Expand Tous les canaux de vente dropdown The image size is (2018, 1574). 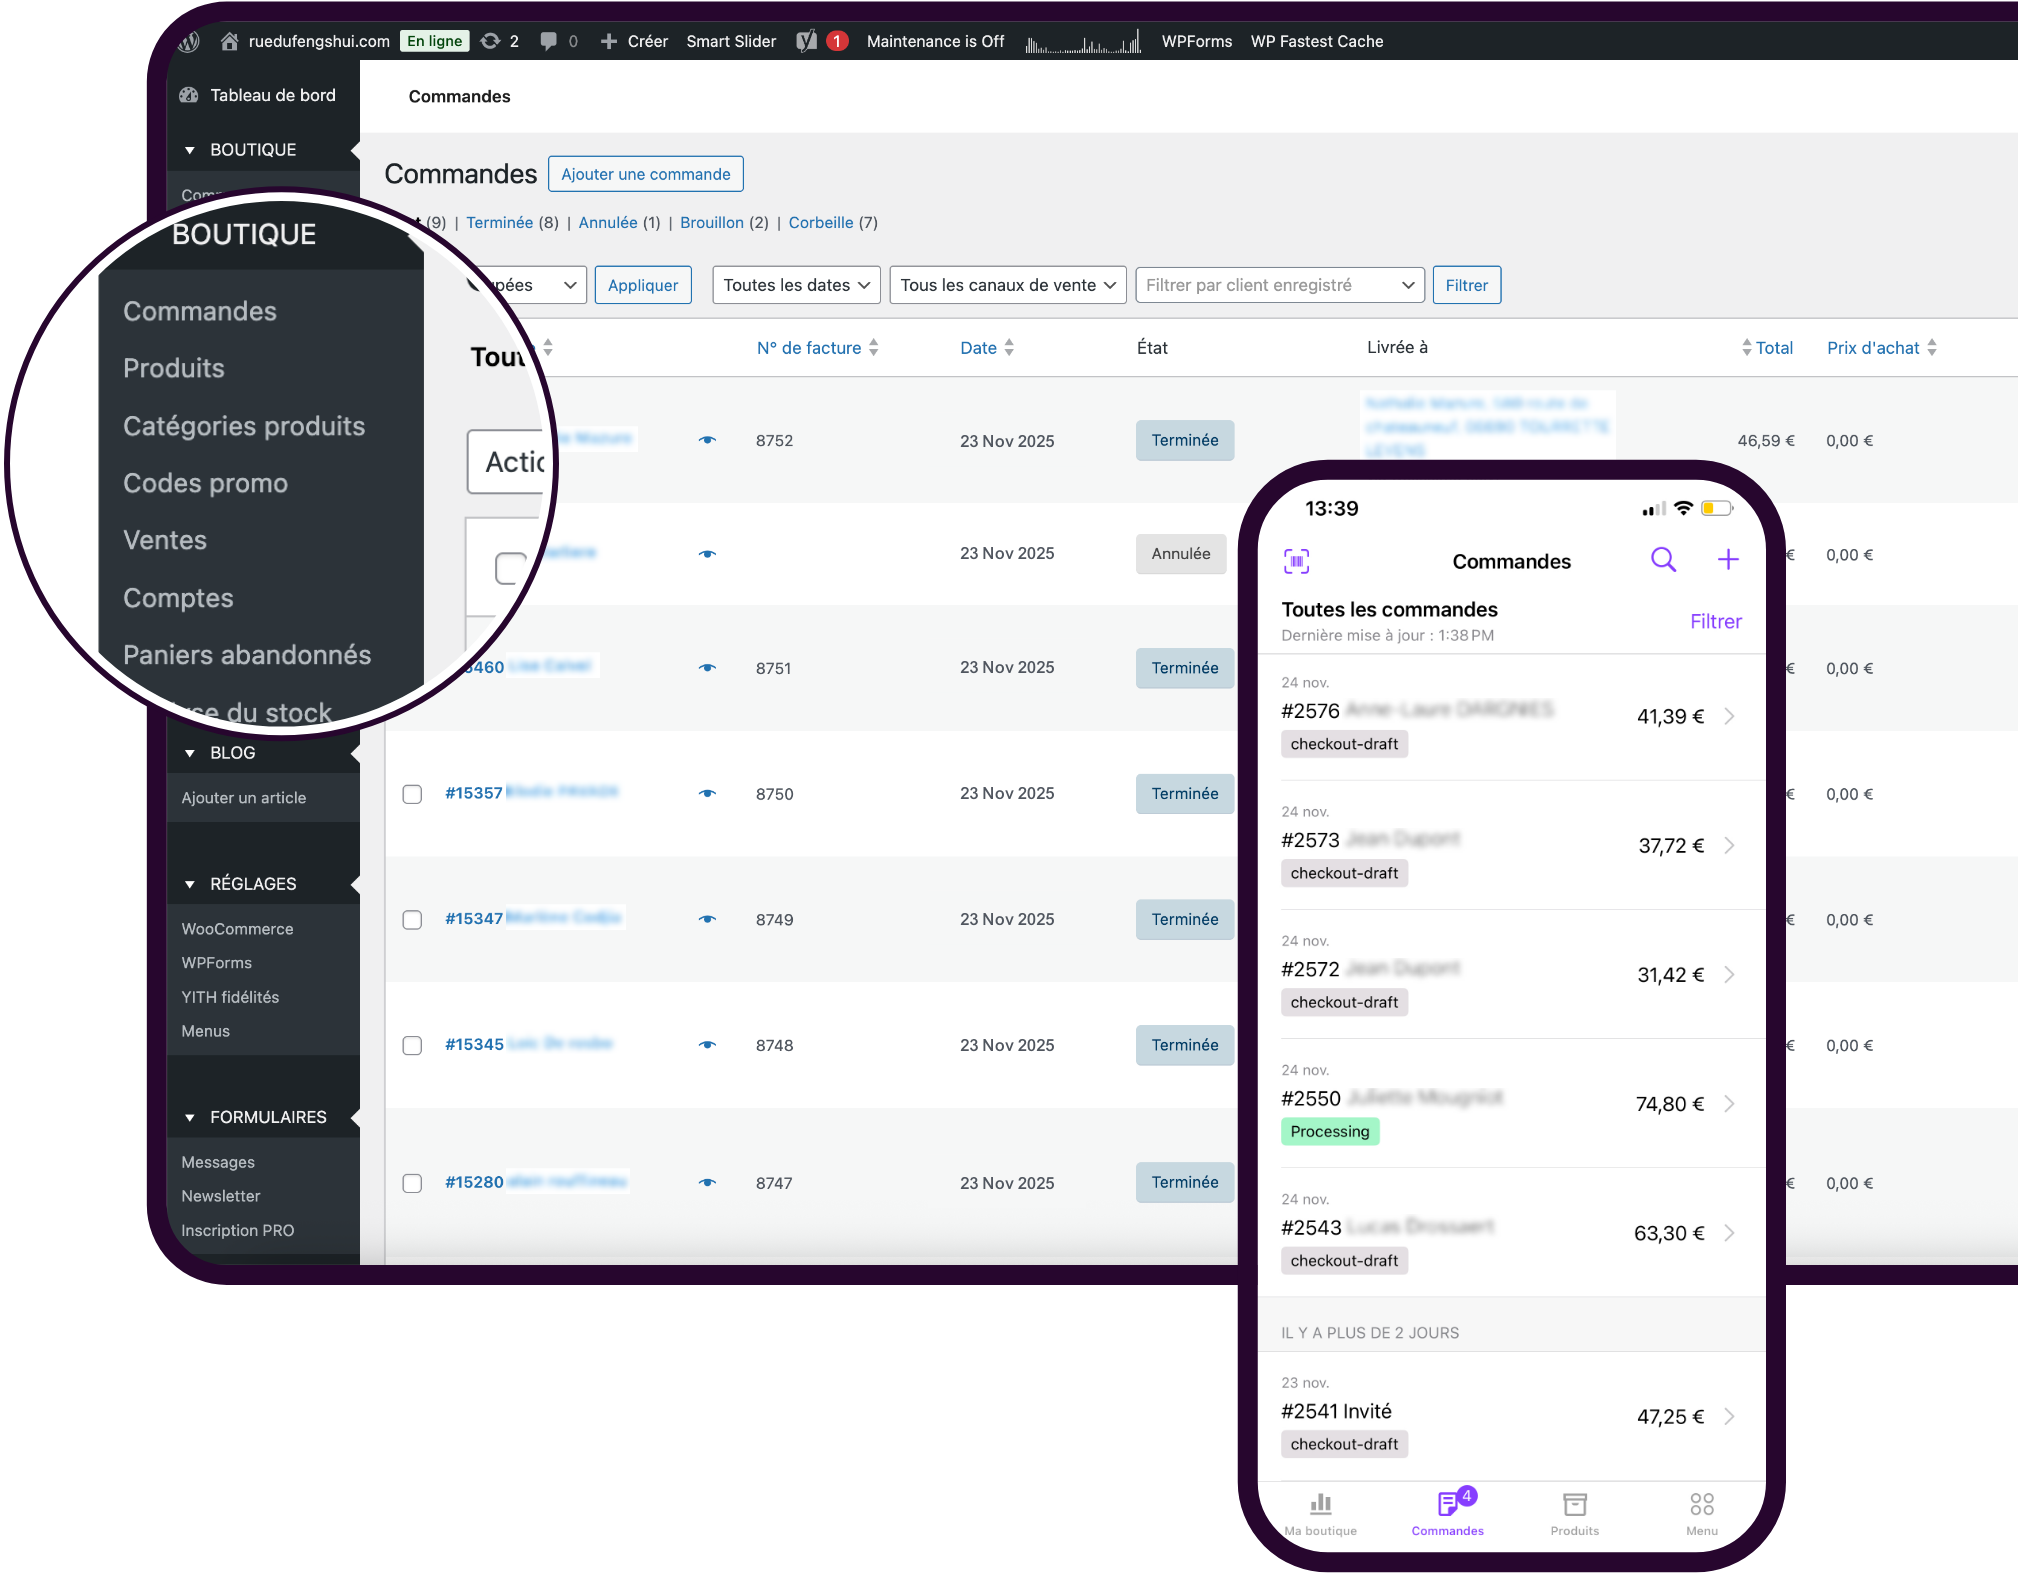coord(1007,285)
